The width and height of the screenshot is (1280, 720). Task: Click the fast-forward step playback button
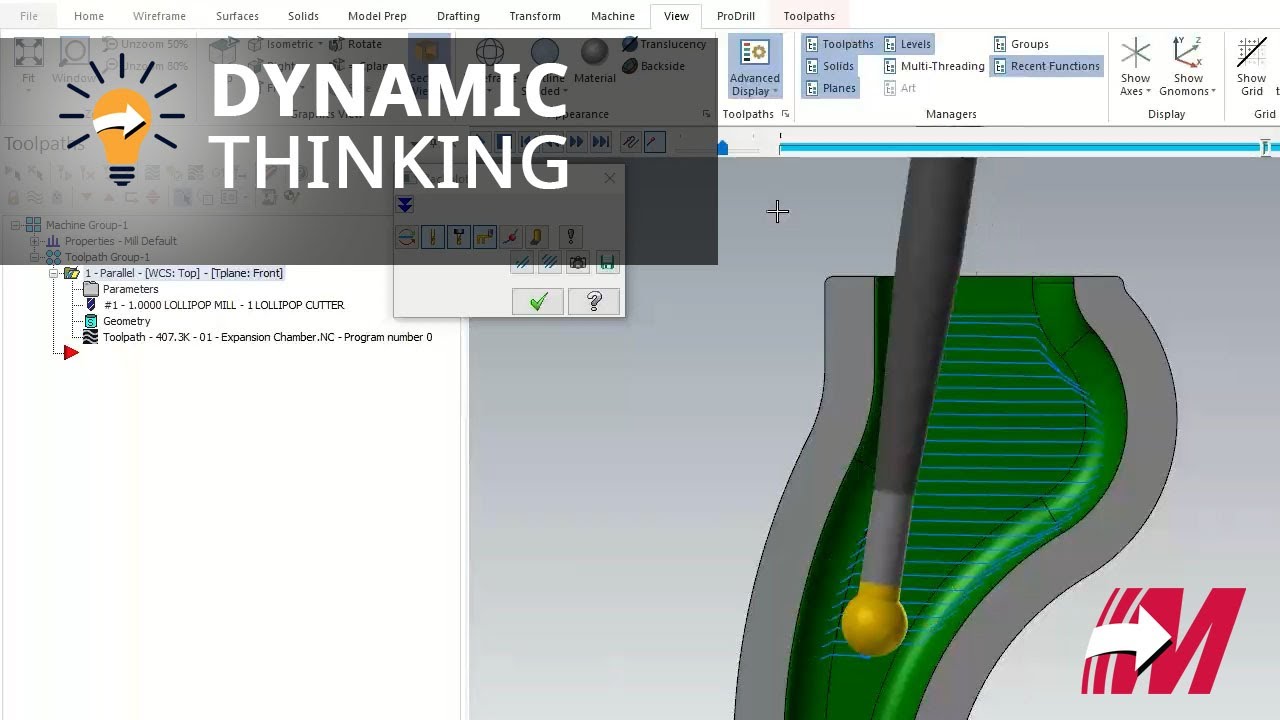(577, 142)
